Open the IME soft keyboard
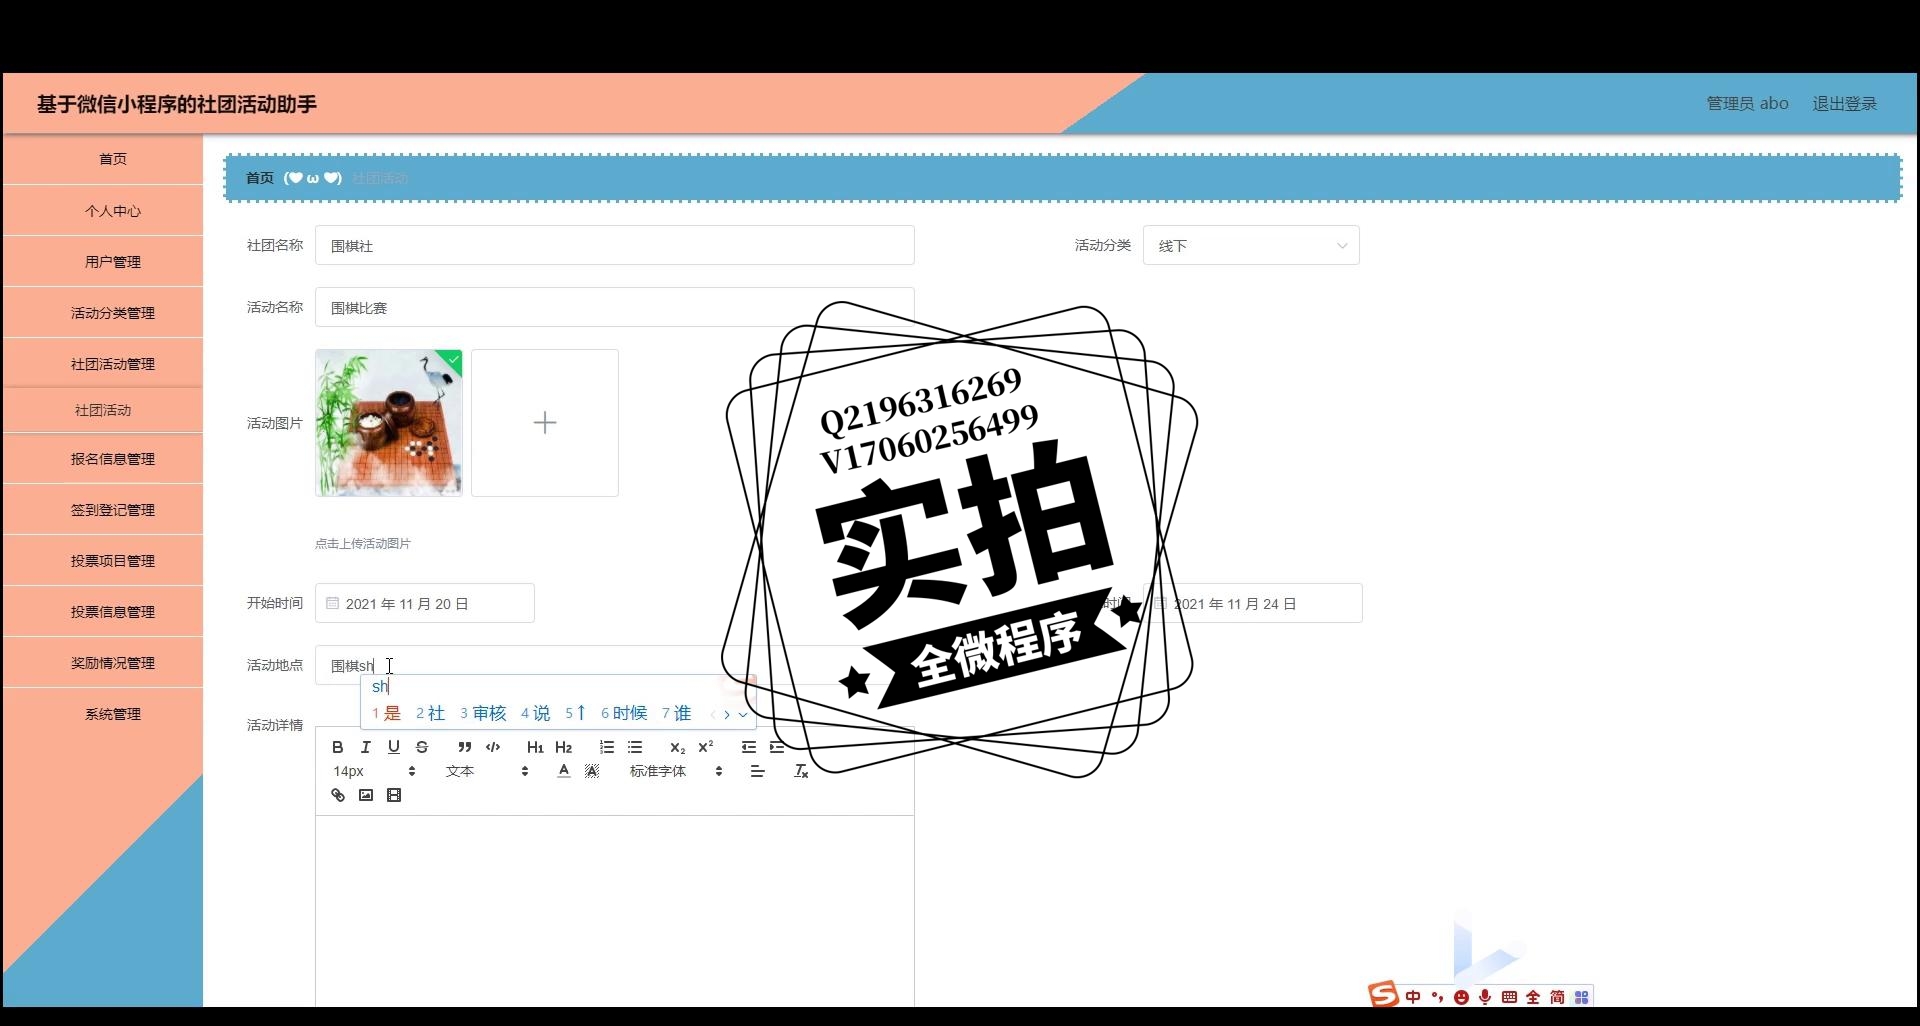 pos(1509,997)
